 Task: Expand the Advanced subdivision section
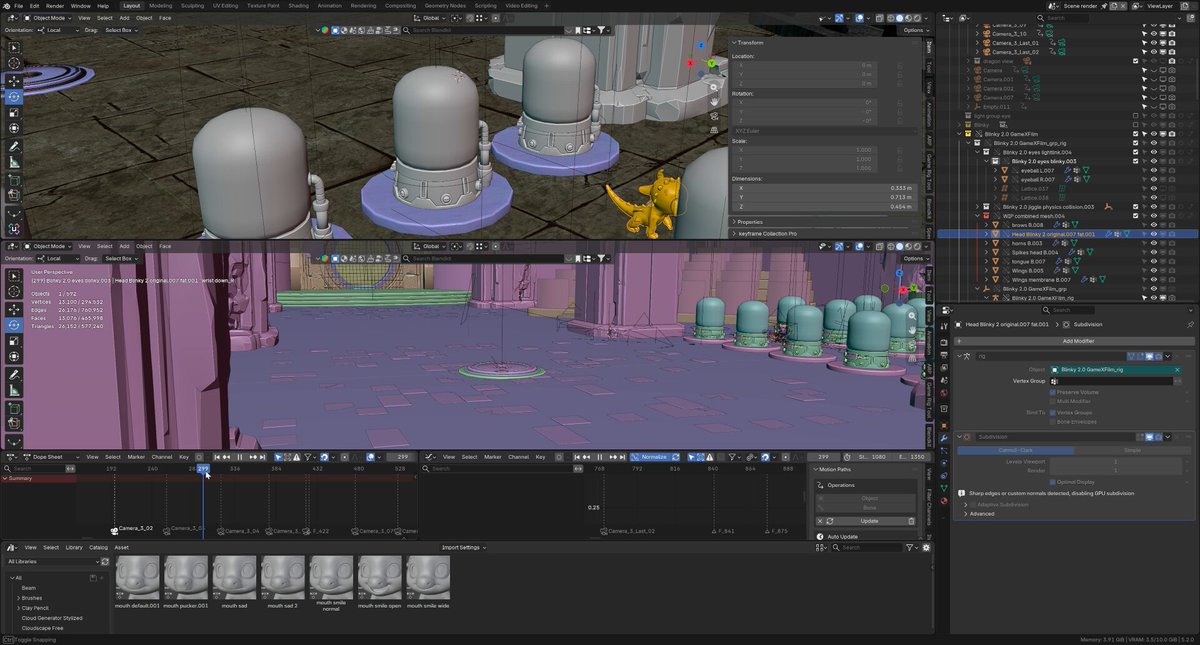pyautogui.click(x=981, y=514)
